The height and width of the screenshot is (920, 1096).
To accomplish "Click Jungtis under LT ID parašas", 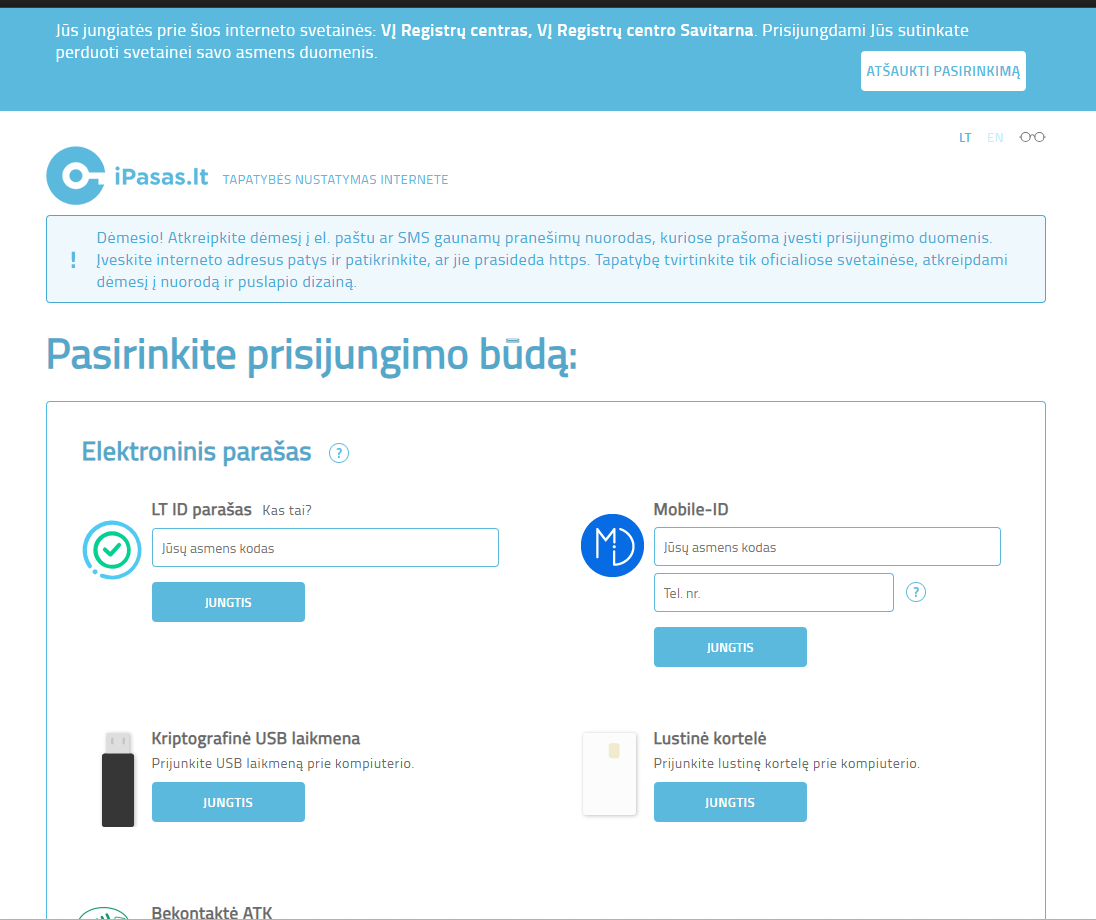I will coord(228,602).
